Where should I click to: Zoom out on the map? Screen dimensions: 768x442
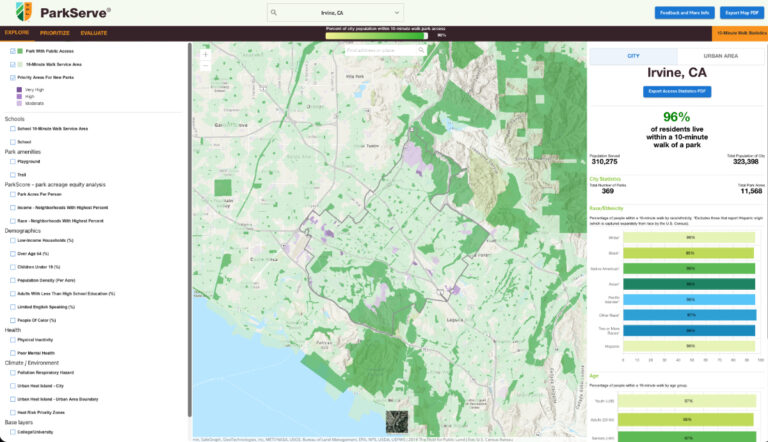pyautogui.click(x=206, y=66)
